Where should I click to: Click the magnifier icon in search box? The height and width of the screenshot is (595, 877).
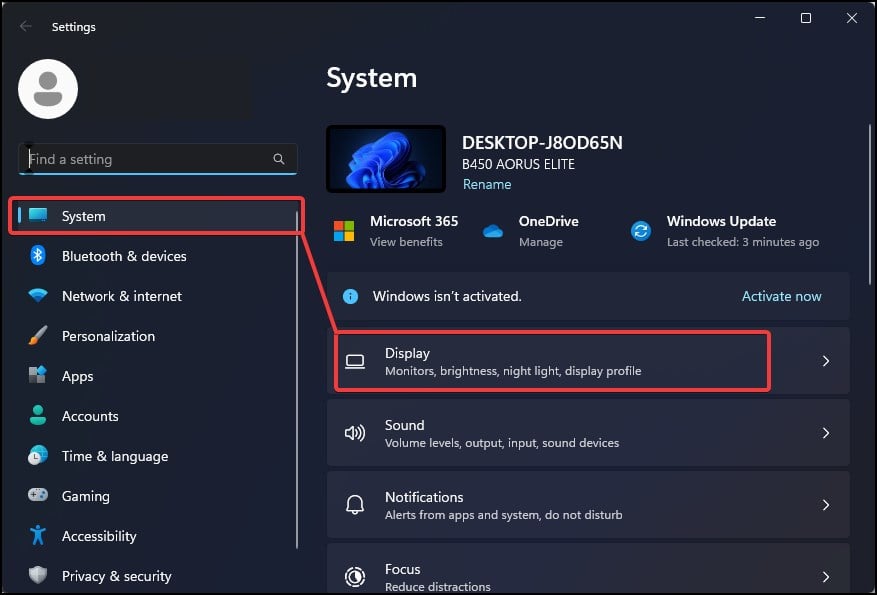tap(279, 159)
